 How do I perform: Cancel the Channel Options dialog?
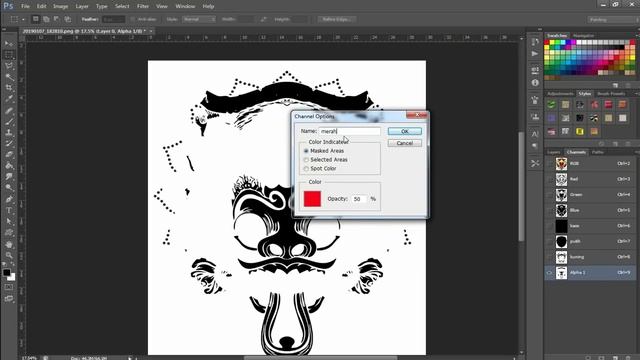click(x=404, y=143)
